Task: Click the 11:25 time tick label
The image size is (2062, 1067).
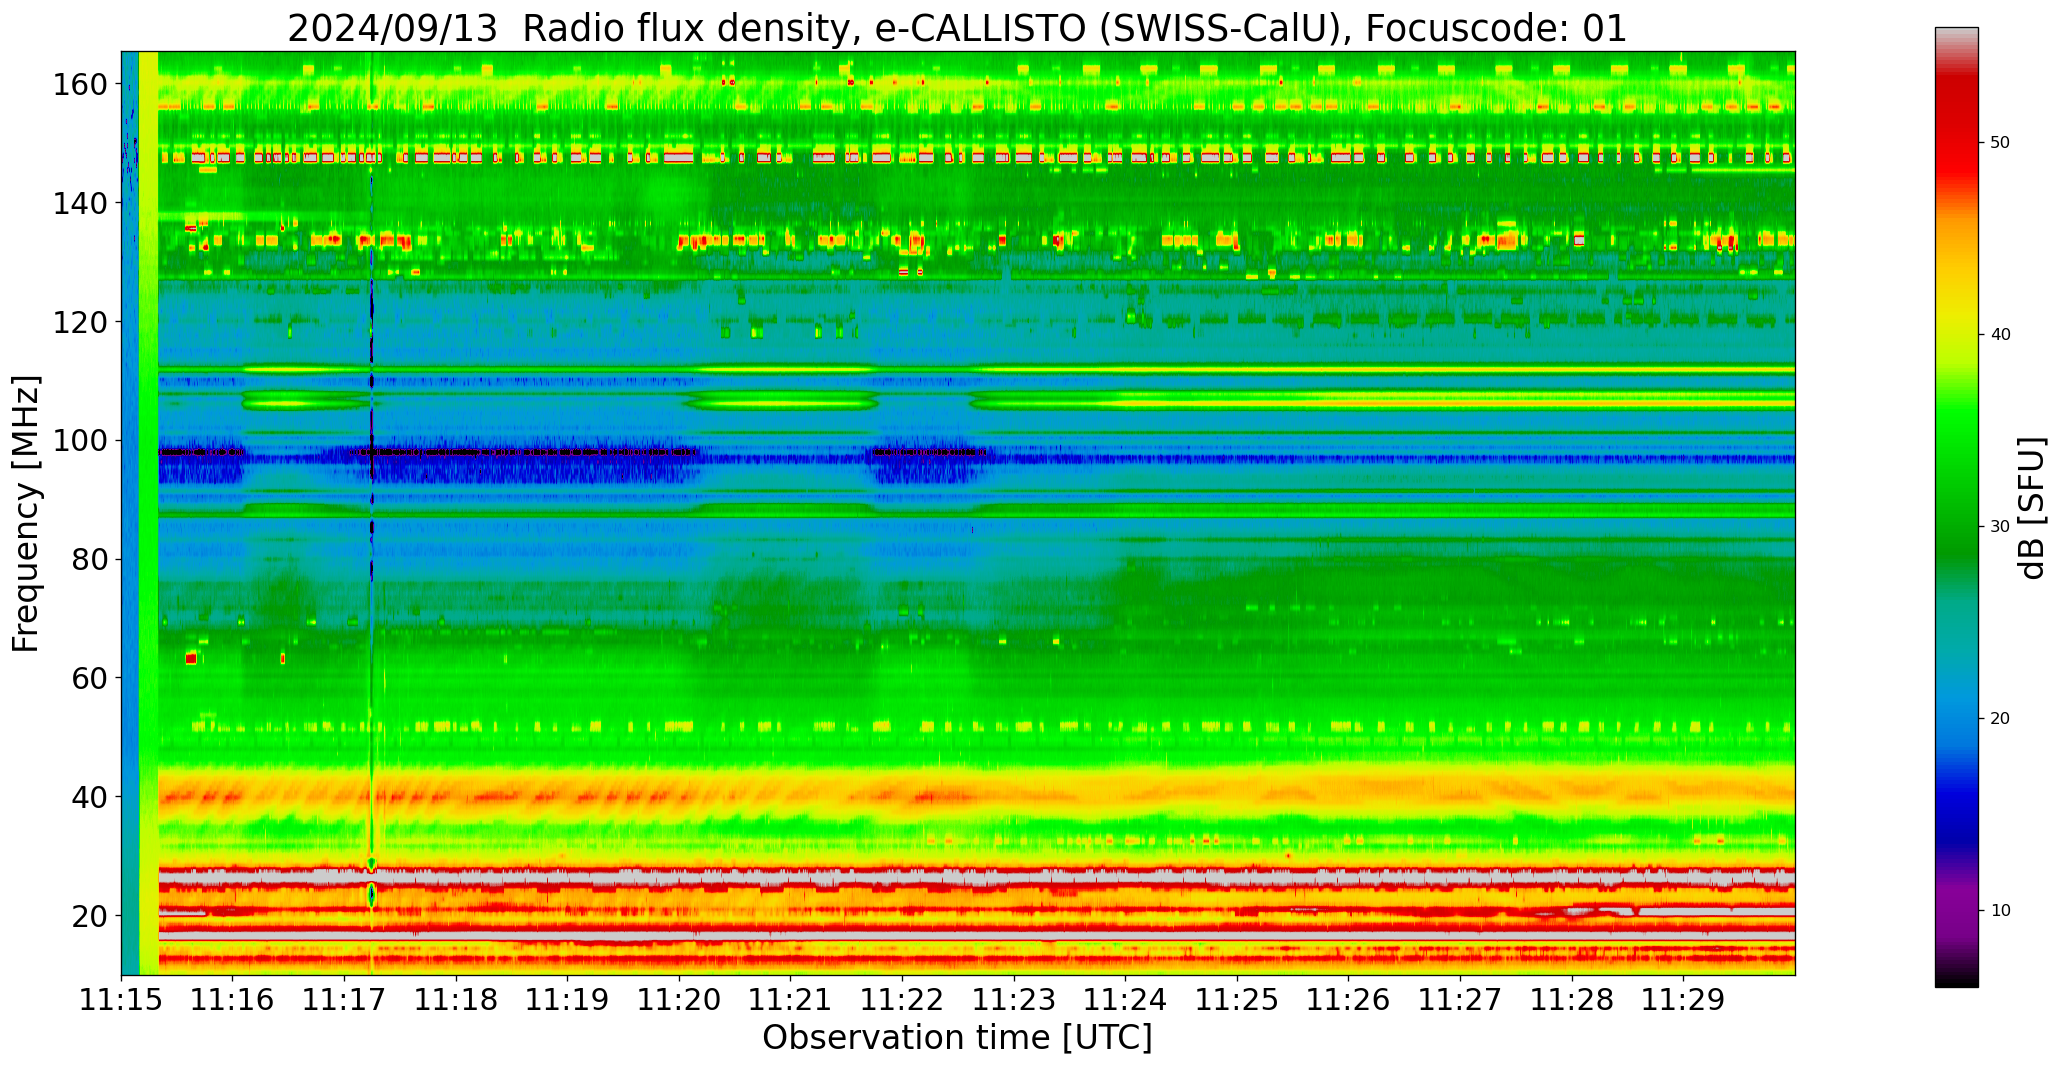Action: (x=1237, y=1000)
